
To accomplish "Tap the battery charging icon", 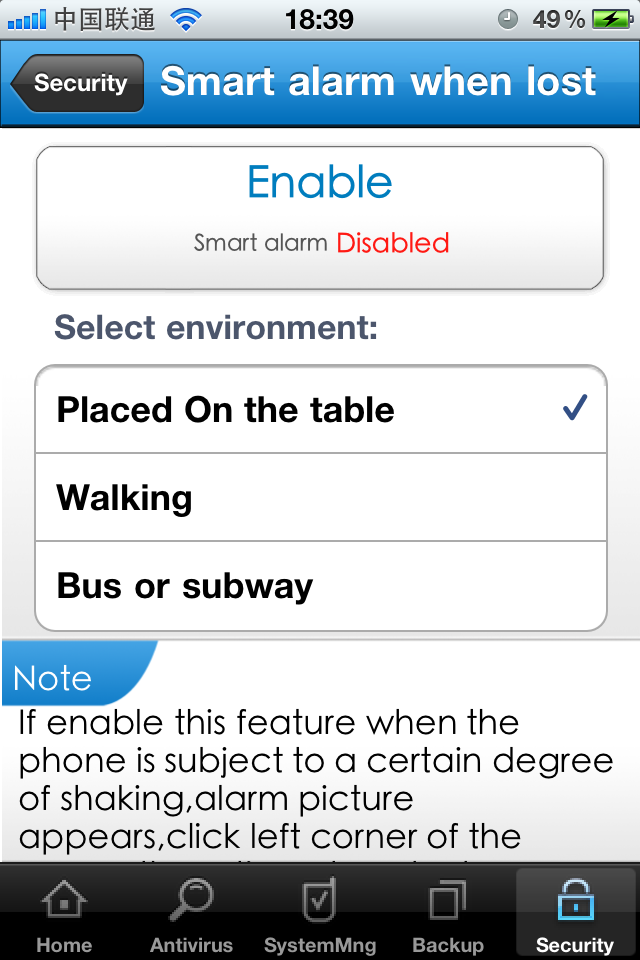I will click(609, 19).
